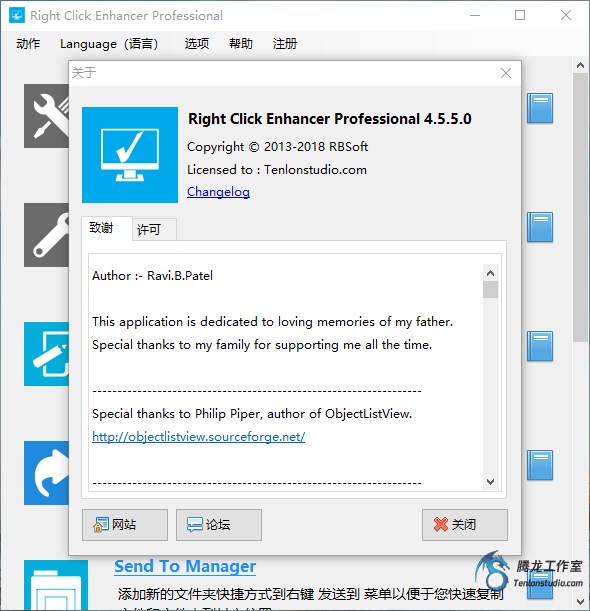Open the objectlistview.sourceforge.net link

click(198, 436)
